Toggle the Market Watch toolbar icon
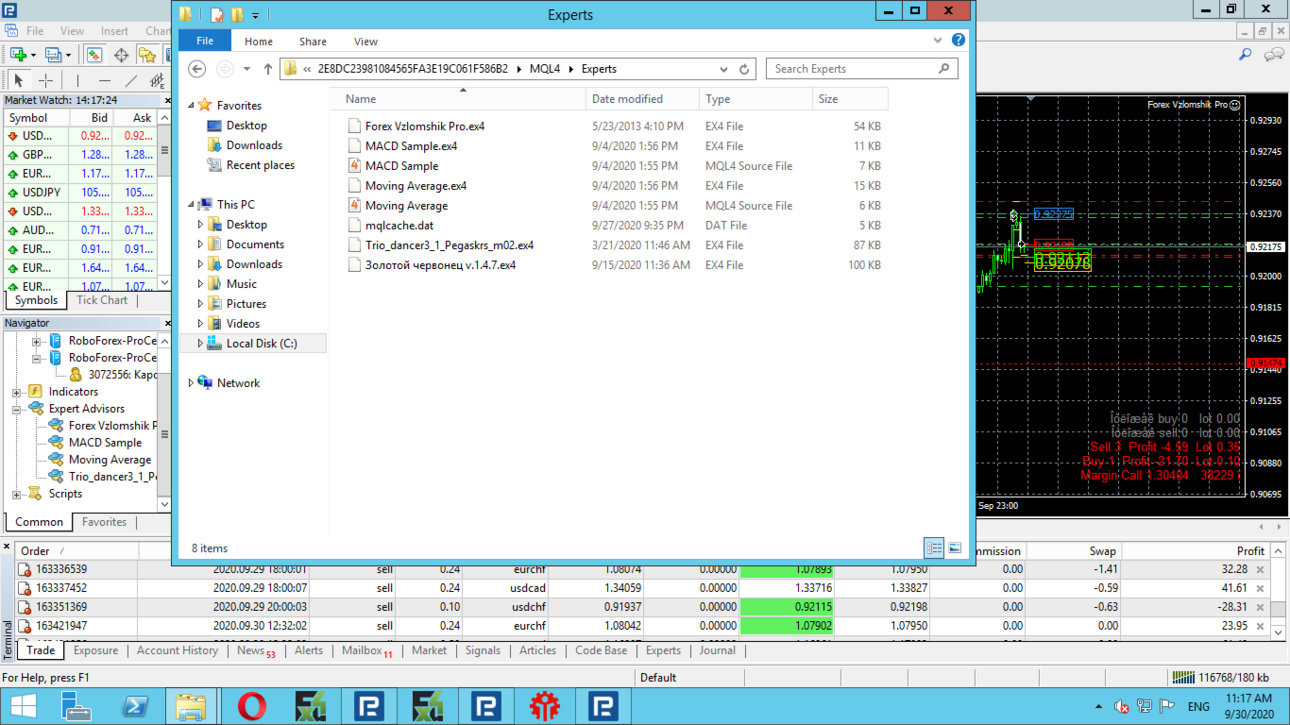Viewport: 1290px width, 725px height. (x=94, y=55)
